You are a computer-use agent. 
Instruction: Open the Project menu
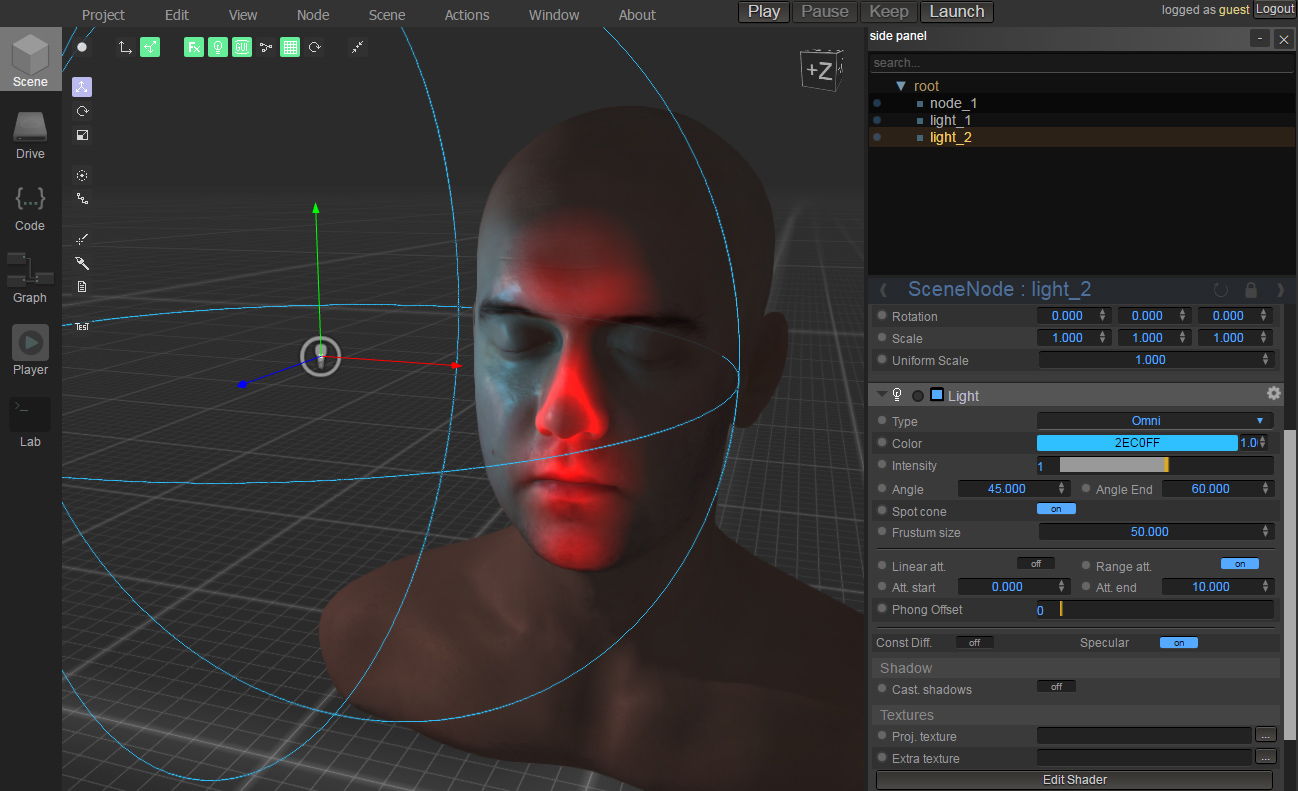[x=104, y=15]
